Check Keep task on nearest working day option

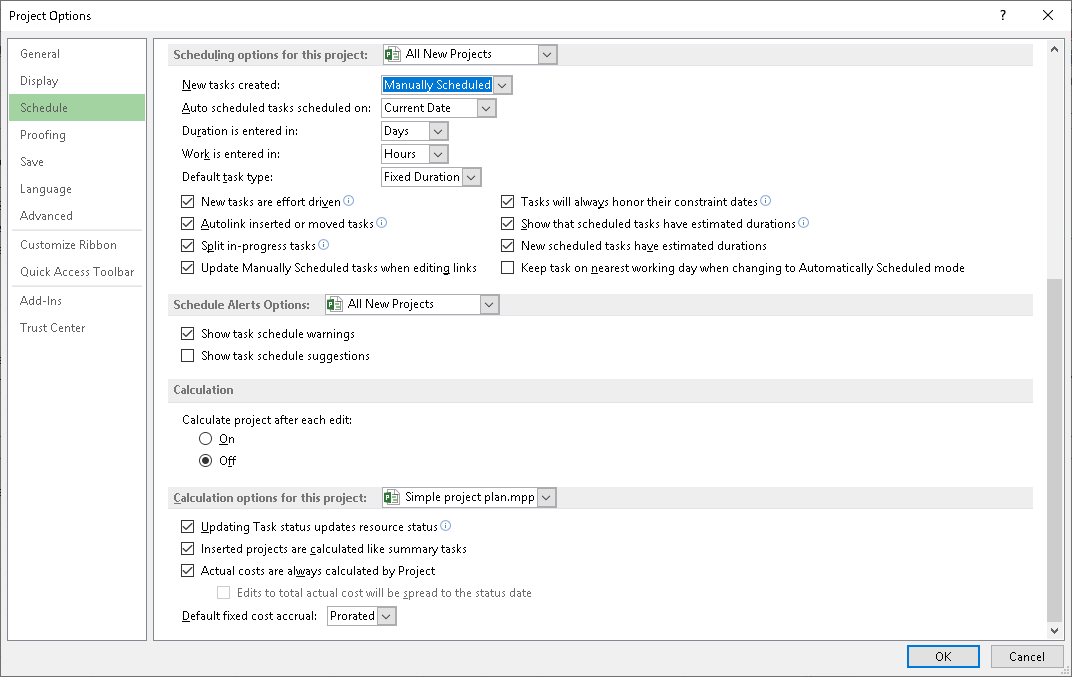click(x=507, y=268)
